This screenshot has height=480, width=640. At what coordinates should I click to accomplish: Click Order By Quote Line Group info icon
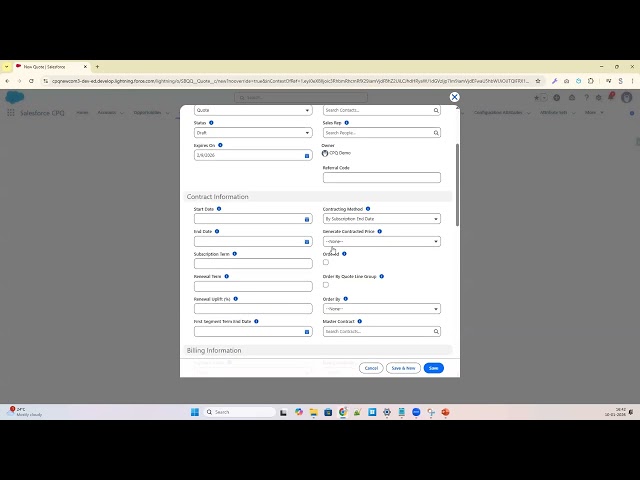tap(382, 276)
